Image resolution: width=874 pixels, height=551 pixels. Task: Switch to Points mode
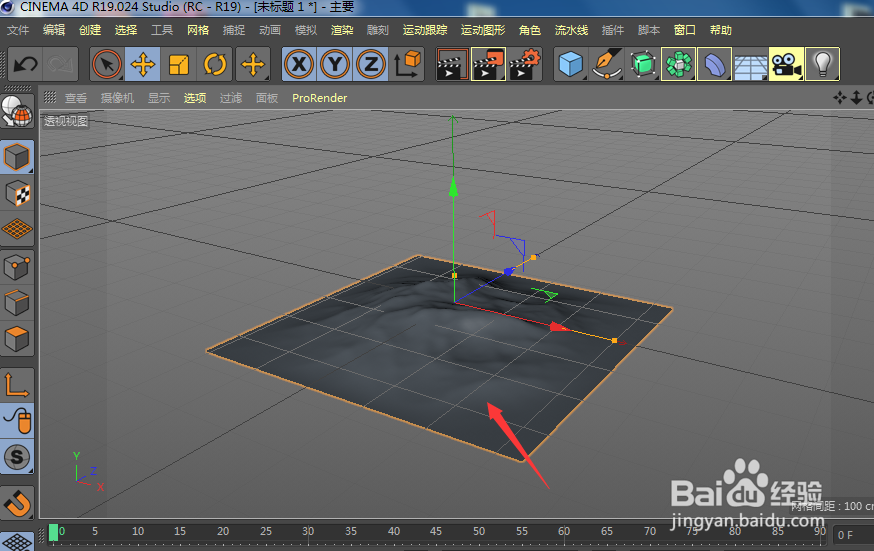pos(17,267)
